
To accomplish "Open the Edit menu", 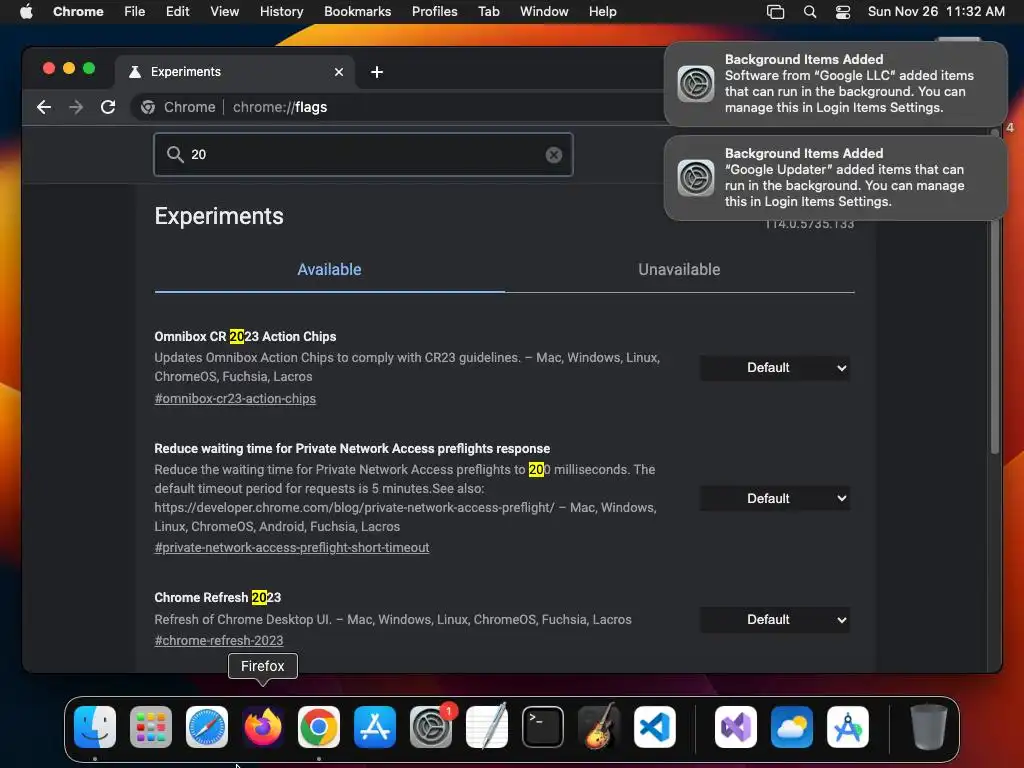I will tap(178, 11).
